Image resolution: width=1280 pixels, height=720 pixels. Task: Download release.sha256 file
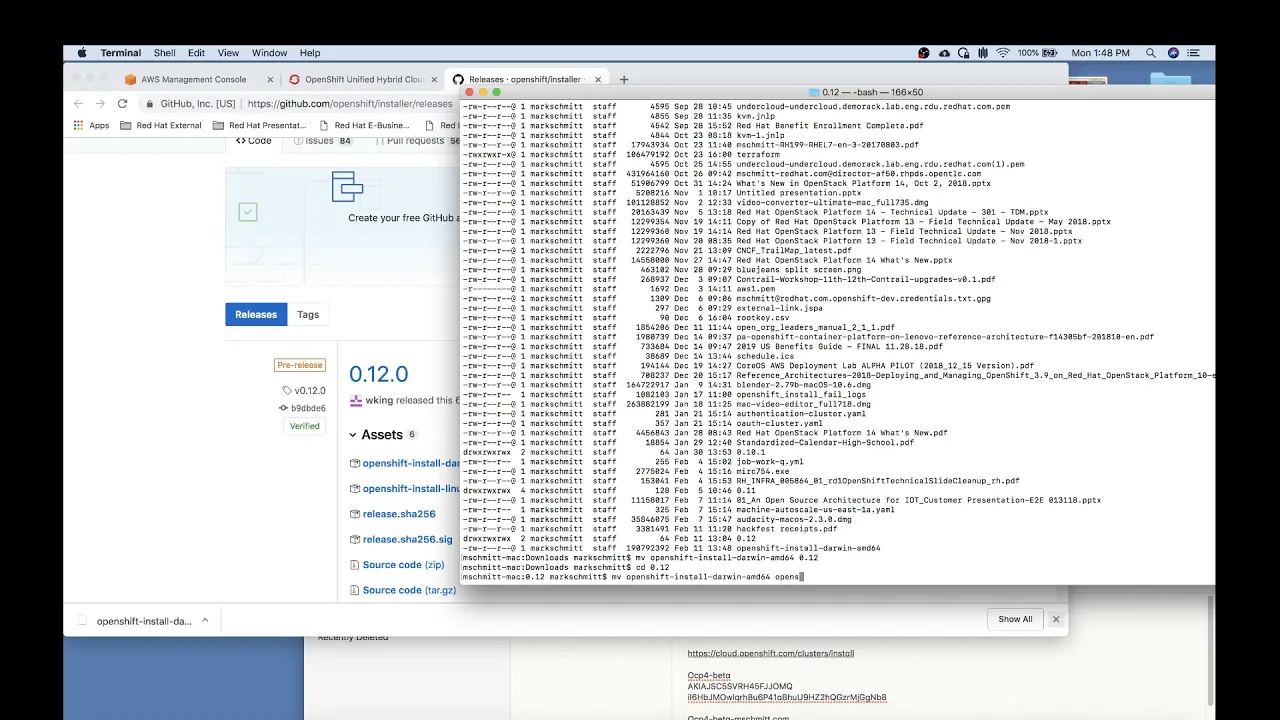point(399,514)
